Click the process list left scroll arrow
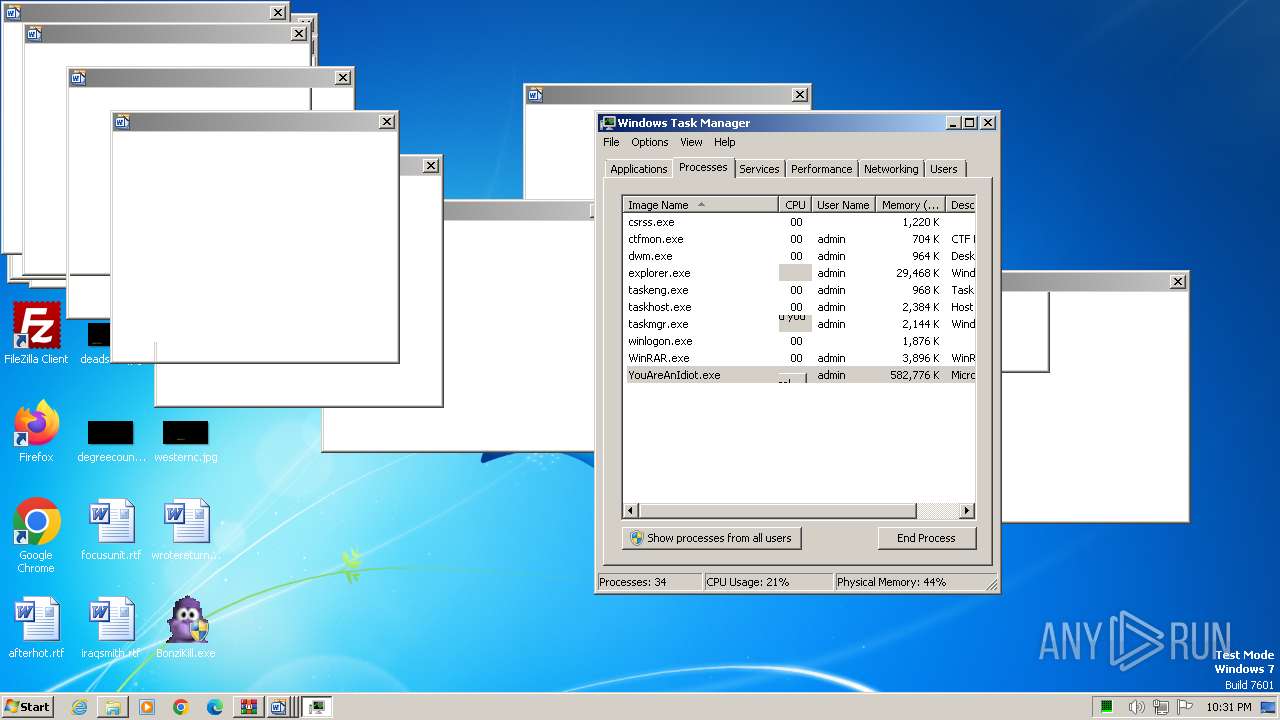 pos(631,511)
